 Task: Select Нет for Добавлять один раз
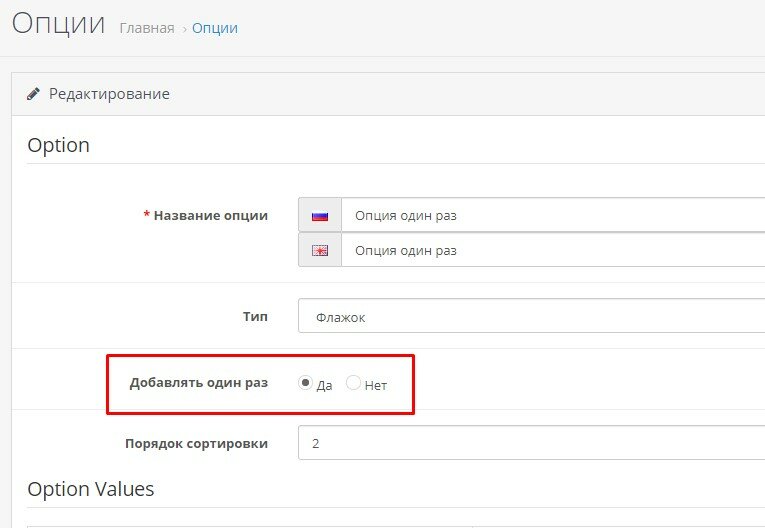(x=353, y=383)
